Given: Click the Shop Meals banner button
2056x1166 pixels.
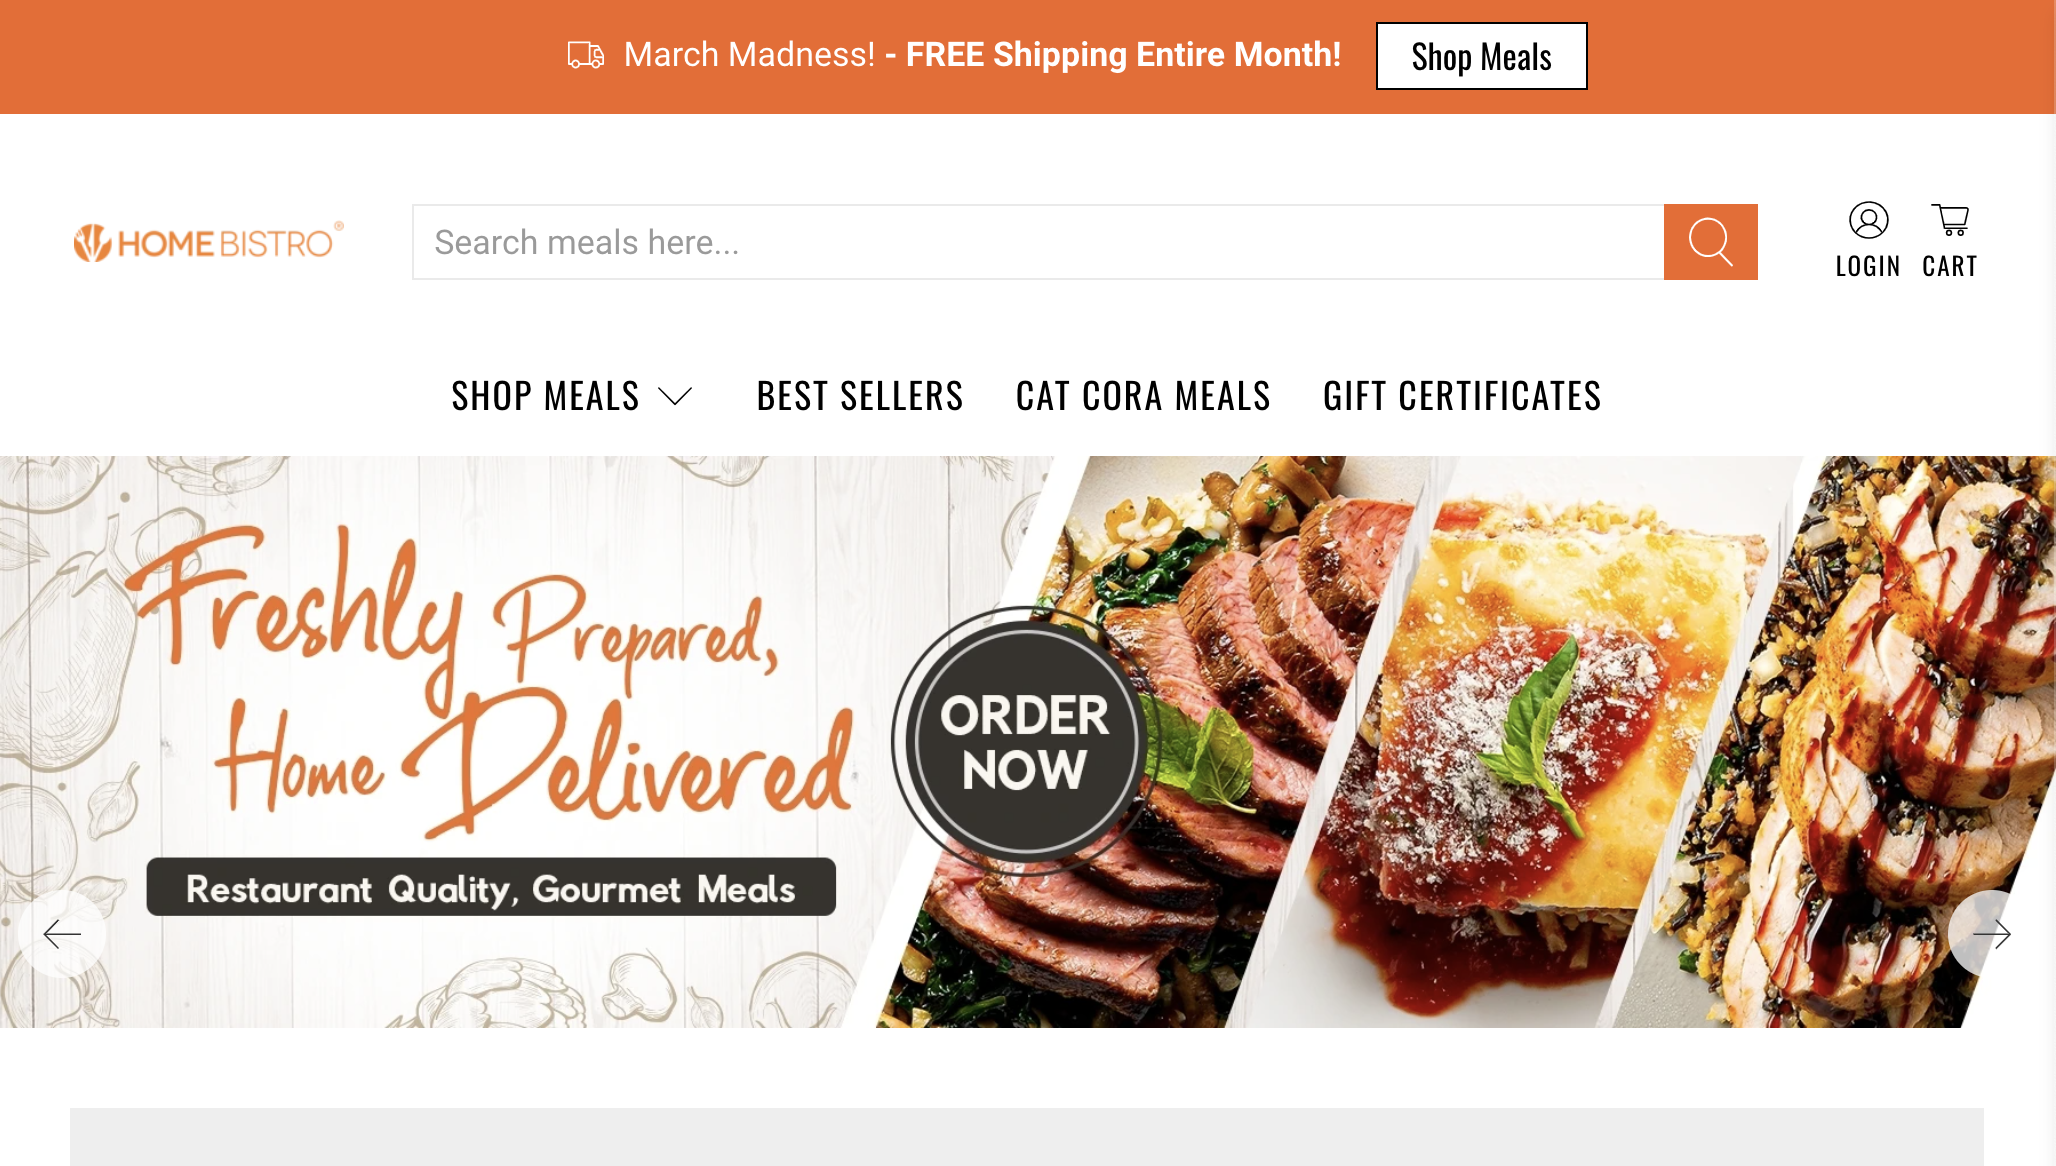Looking at the screenshot, I should [x=1481, y=56].
